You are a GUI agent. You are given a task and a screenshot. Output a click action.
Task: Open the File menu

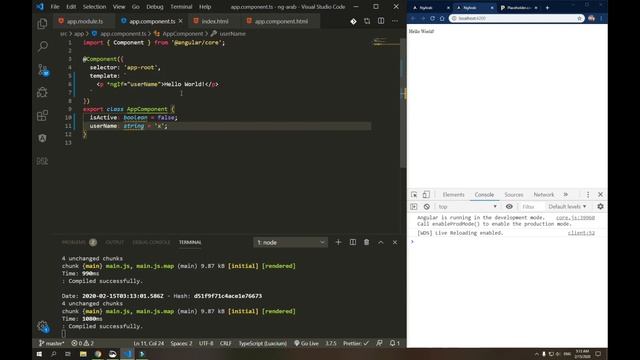pos(55,7)
